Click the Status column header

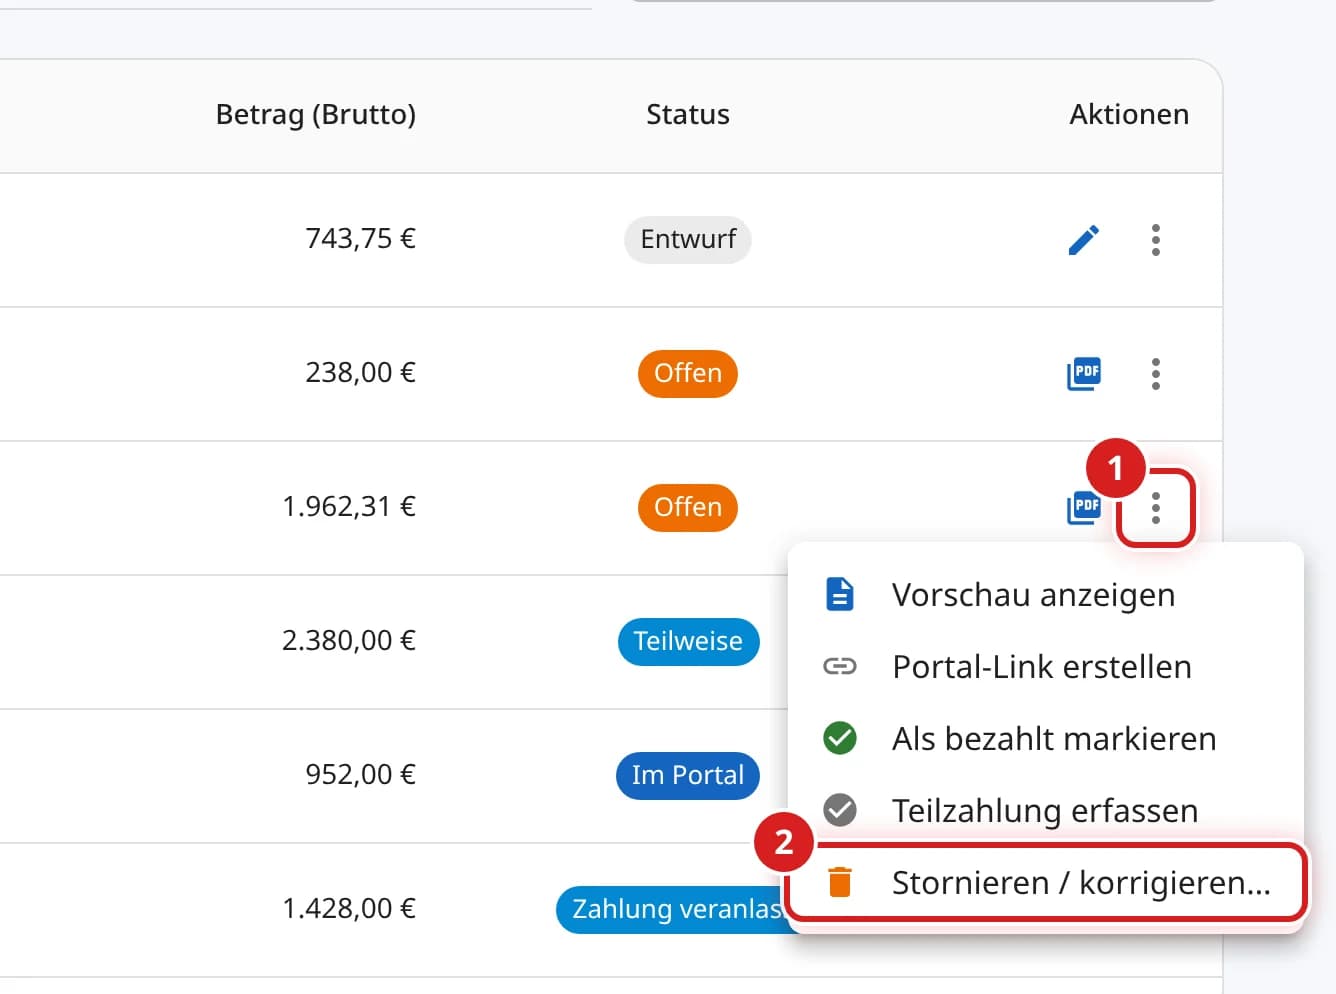(688, 115)
